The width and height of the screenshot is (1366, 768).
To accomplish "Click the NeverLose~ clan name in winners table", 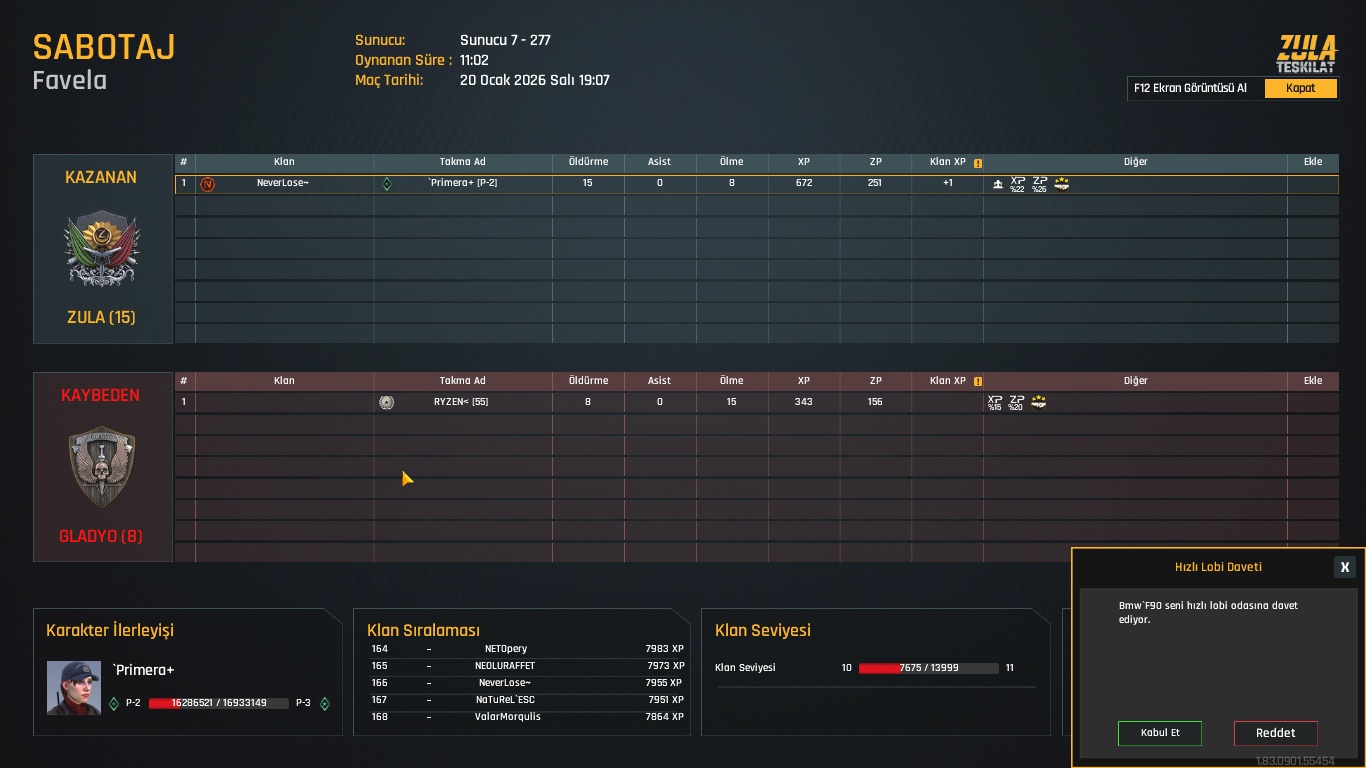I will (283, 184).
